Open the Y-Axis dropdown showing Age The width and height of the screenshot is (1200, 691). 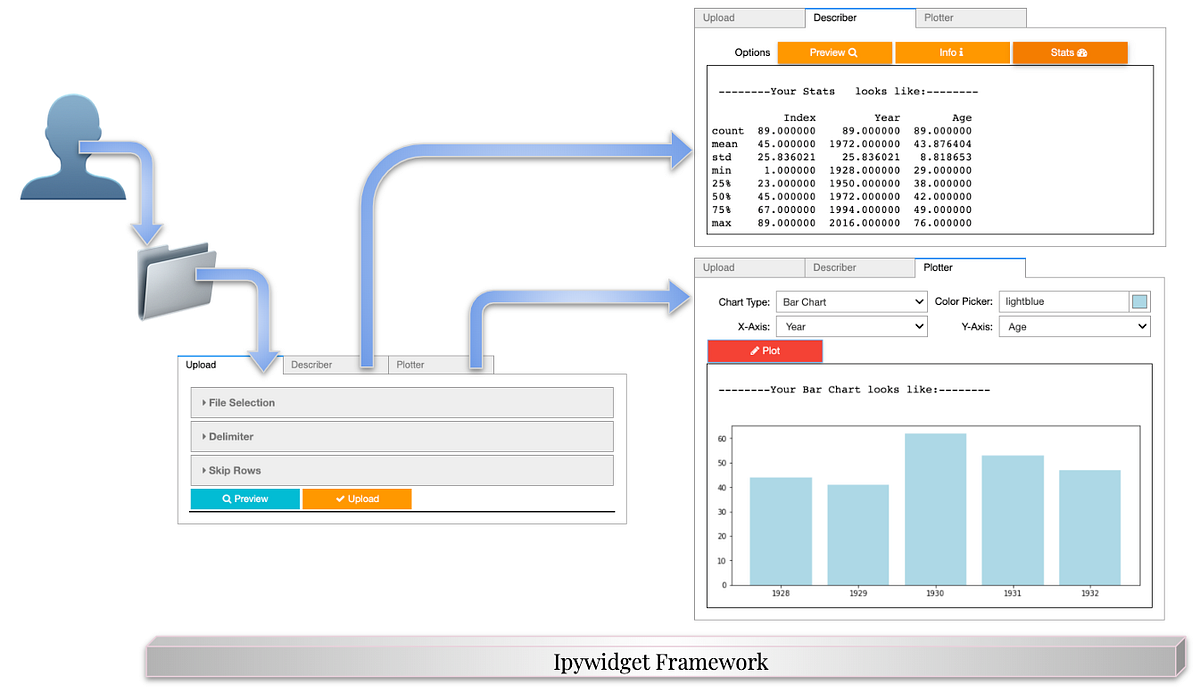click(1074, 326)
